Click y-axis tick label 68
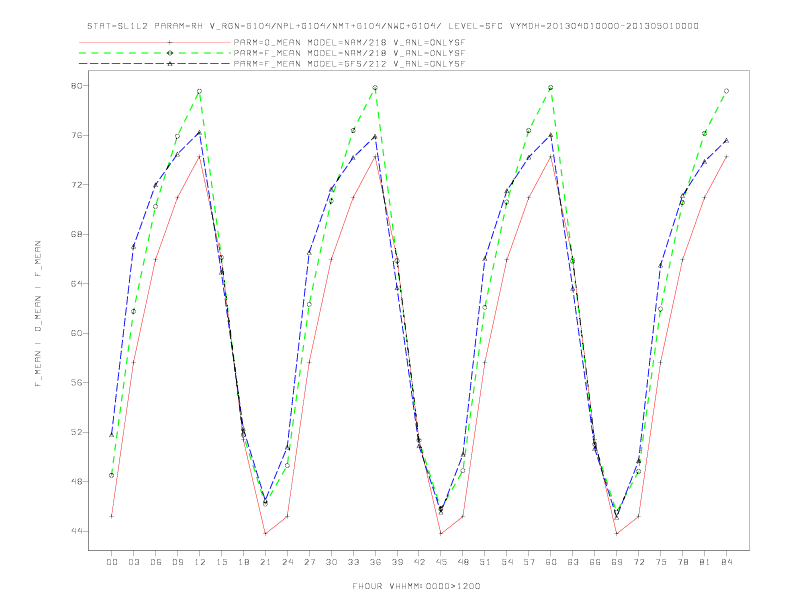Viewport: 792px width, 612px height. point(76,234)
